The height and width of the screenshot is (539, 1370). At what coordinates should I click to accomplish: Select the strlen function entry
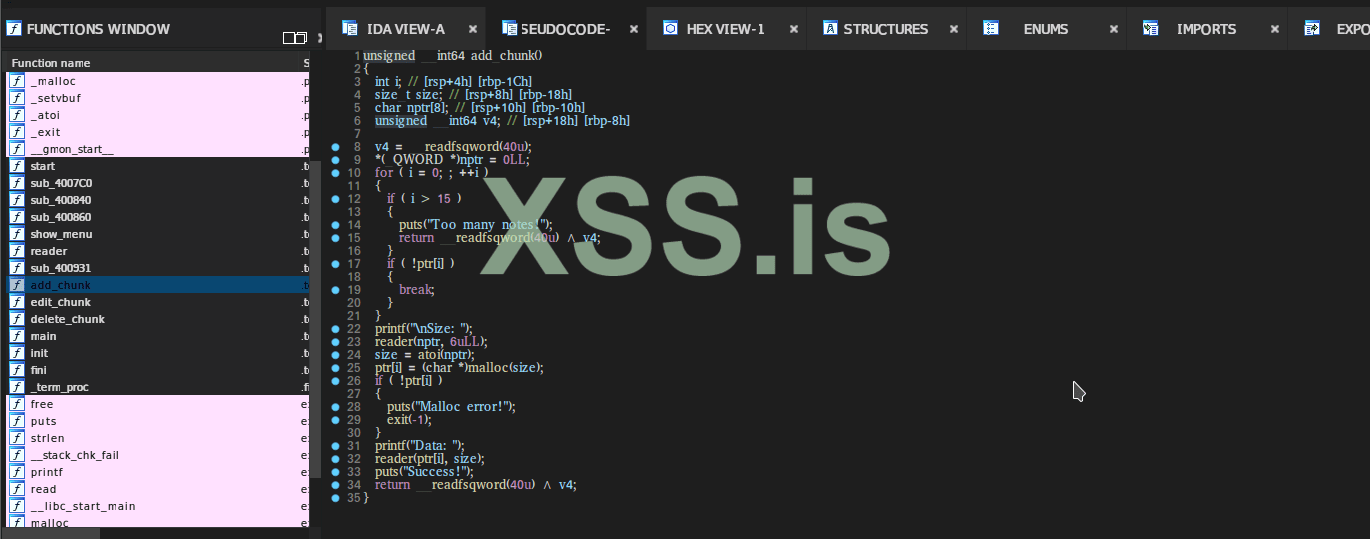coord(158,438)
